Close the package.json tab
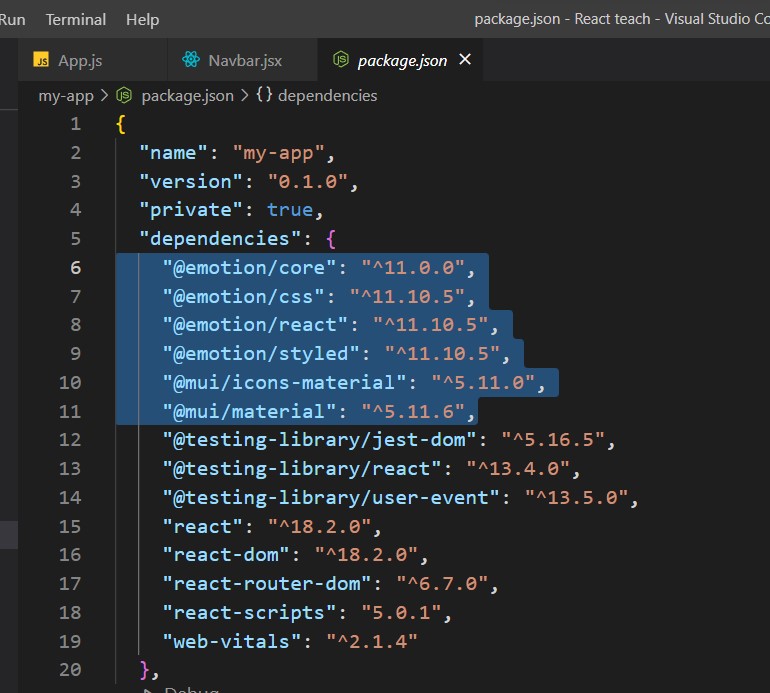770x693 pixels. tap(465, 59)
